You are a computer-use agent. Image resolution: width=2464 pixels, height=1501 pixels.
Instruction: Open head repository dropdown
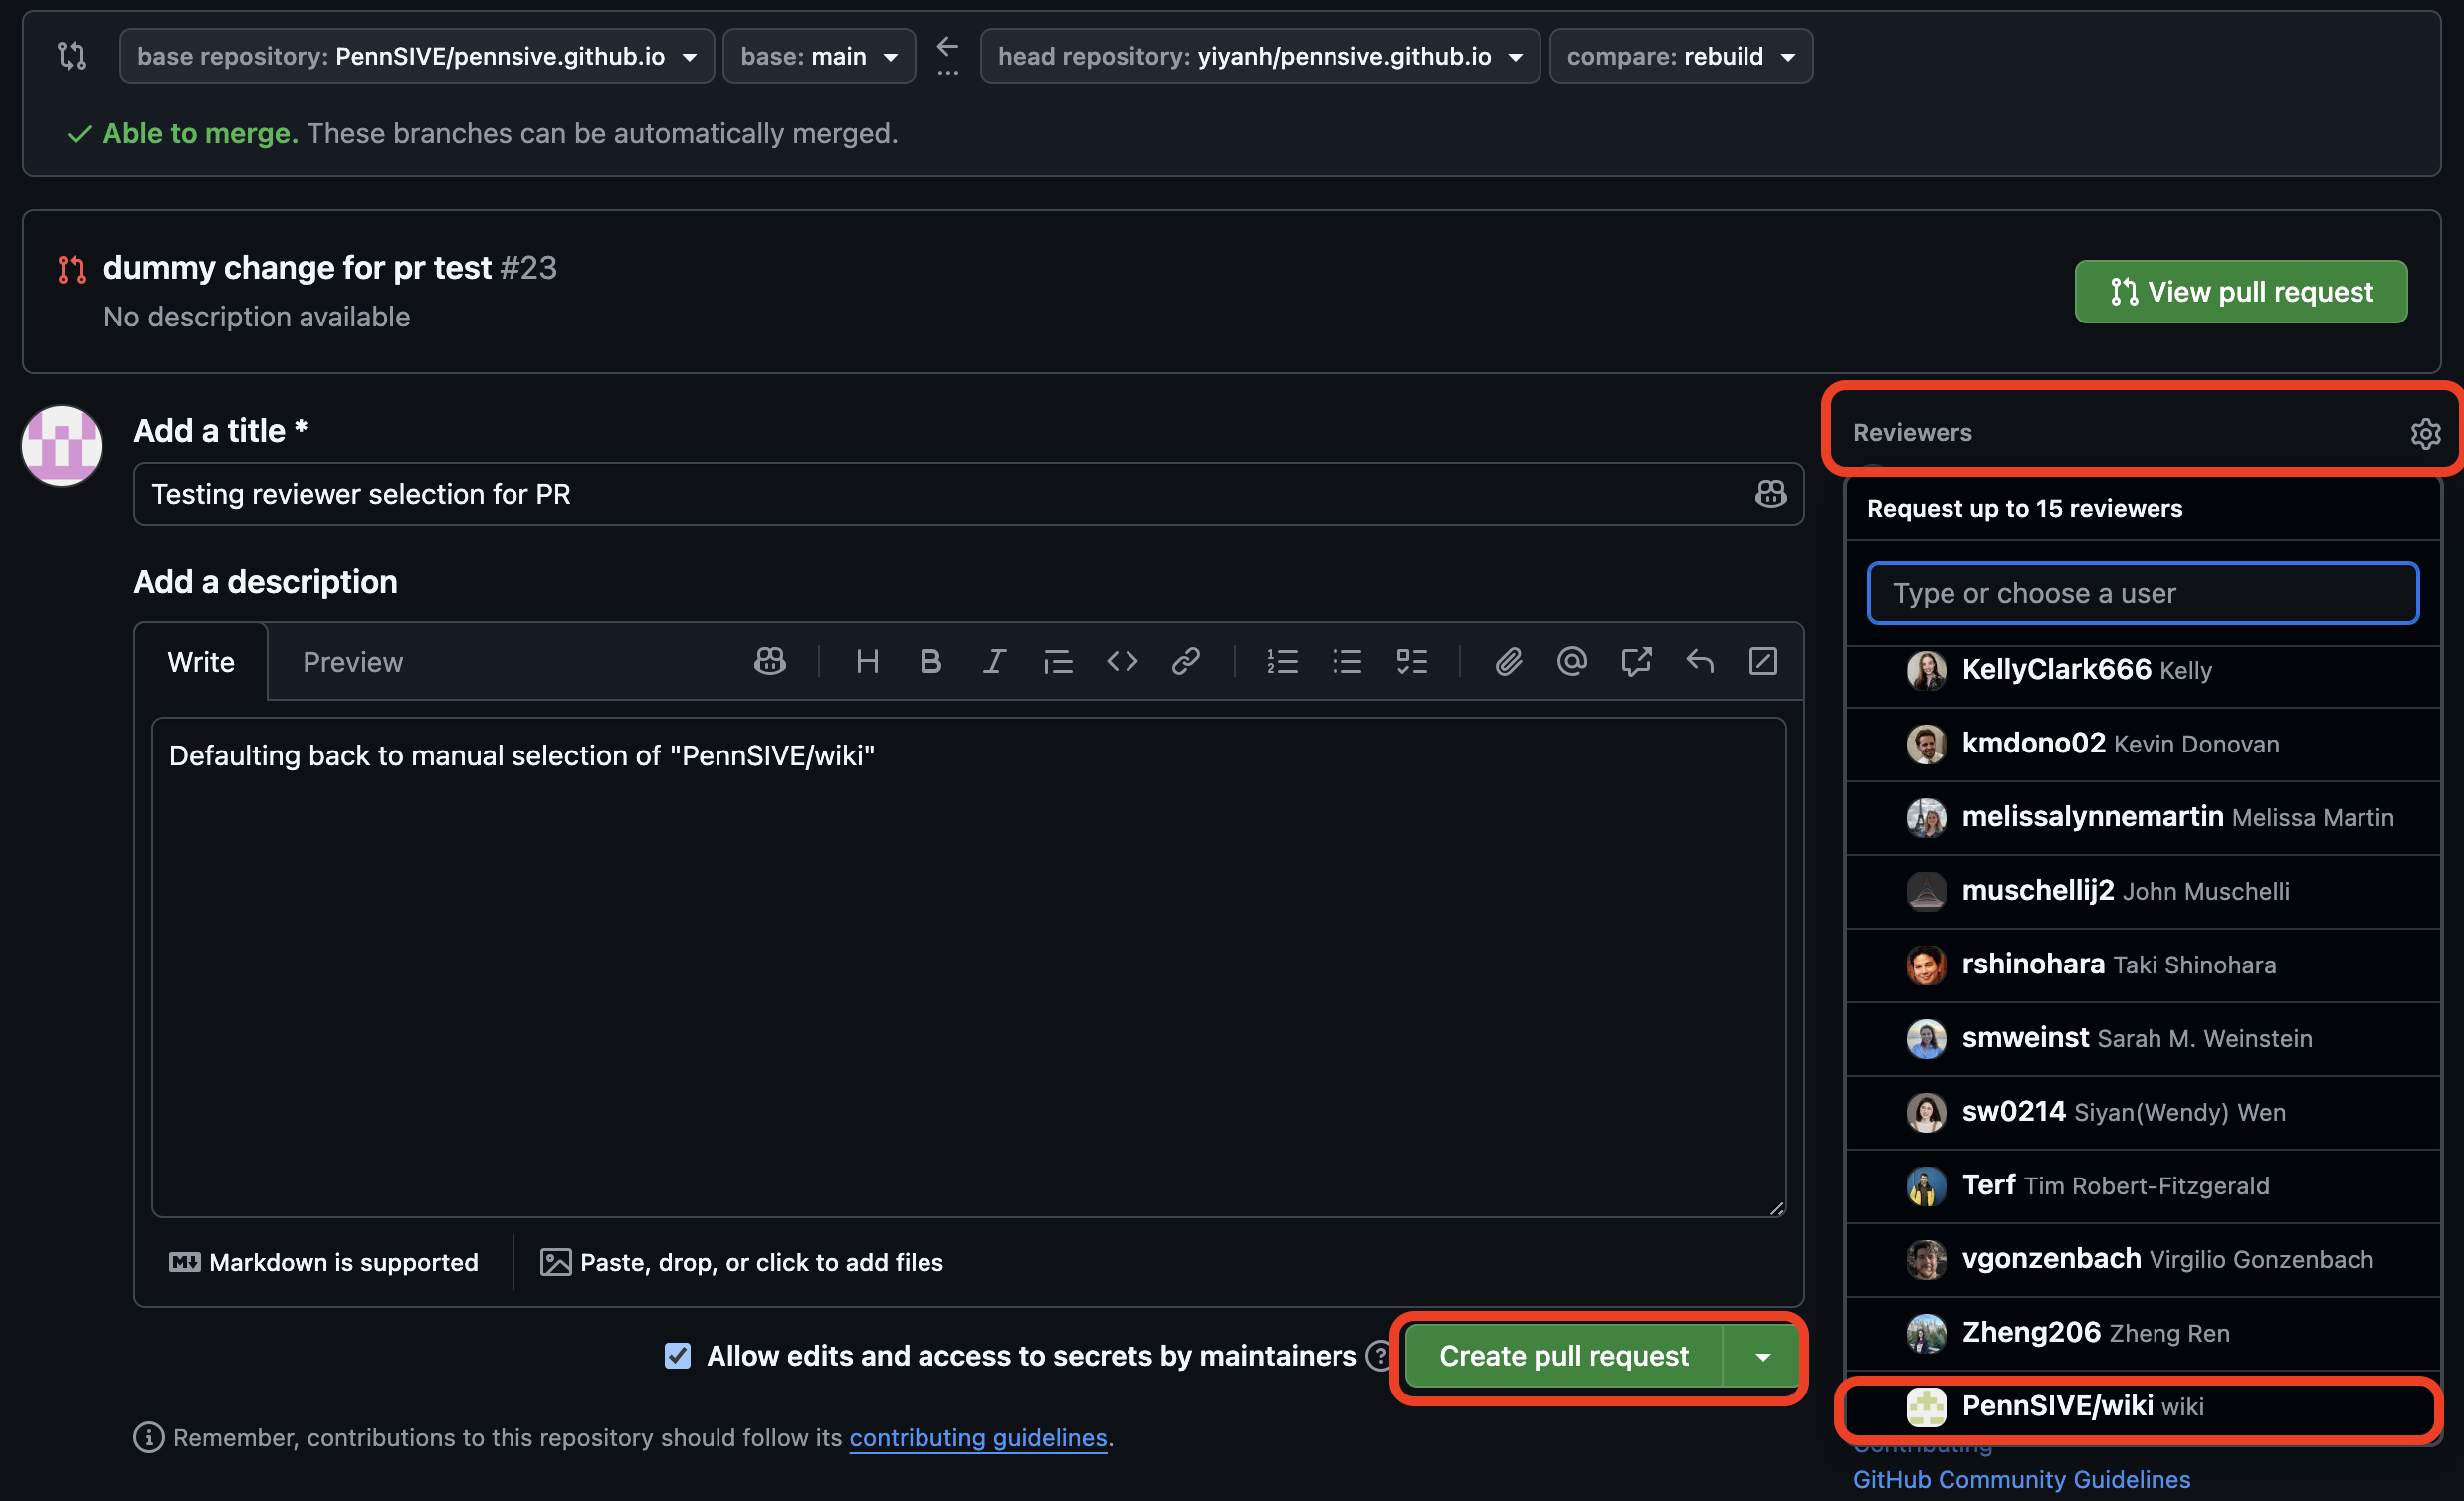[1260, 56]
